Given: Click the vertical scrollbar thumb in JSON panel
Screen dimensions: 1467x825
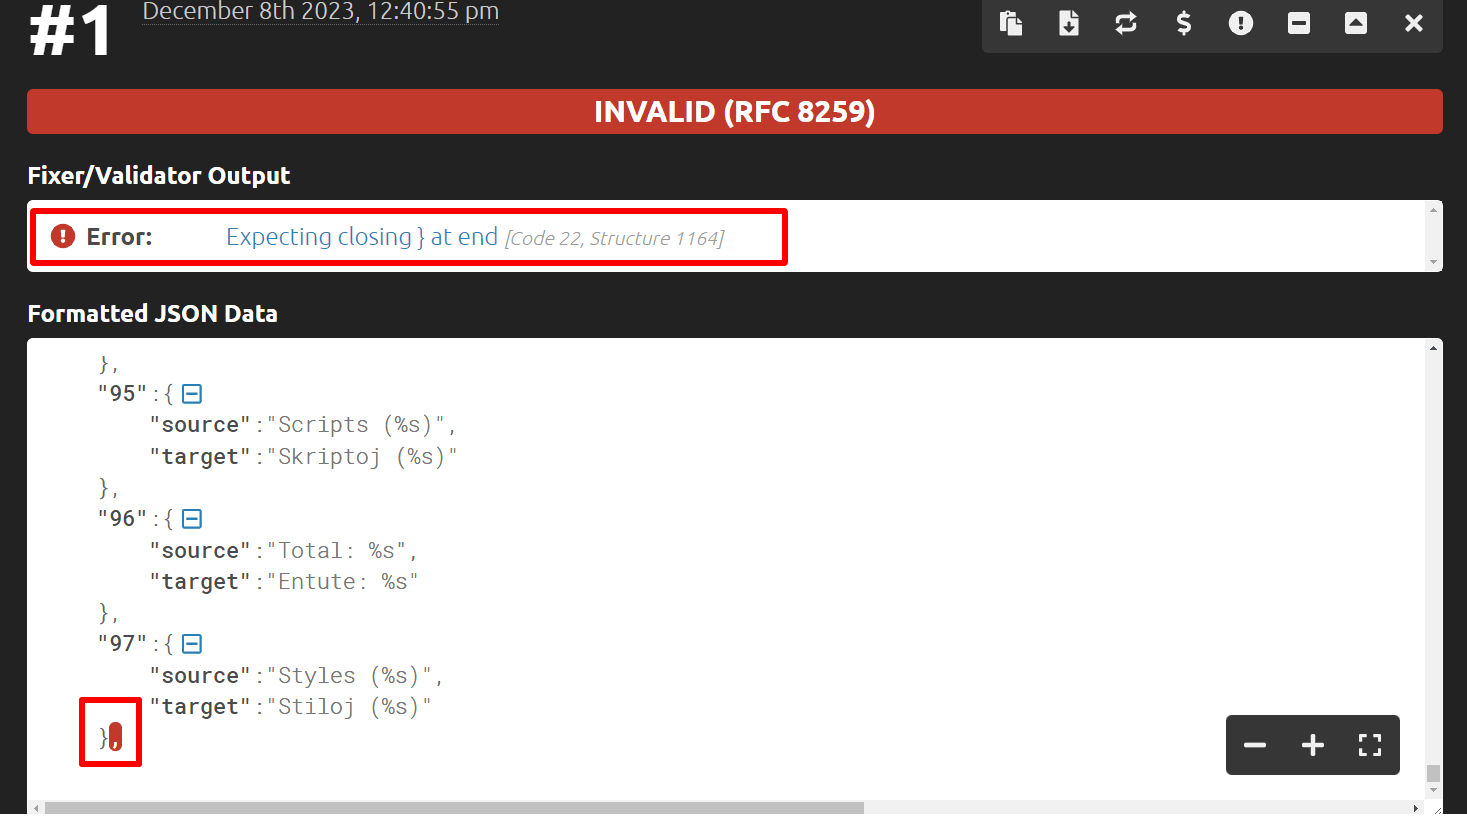Looking at the screenshot, I should [x=1433, y=773].
